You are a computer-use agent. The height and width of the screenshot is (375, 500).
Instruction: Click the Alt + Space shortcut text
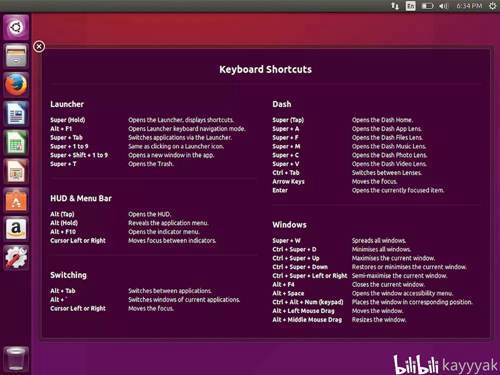(x=288, y=293)
